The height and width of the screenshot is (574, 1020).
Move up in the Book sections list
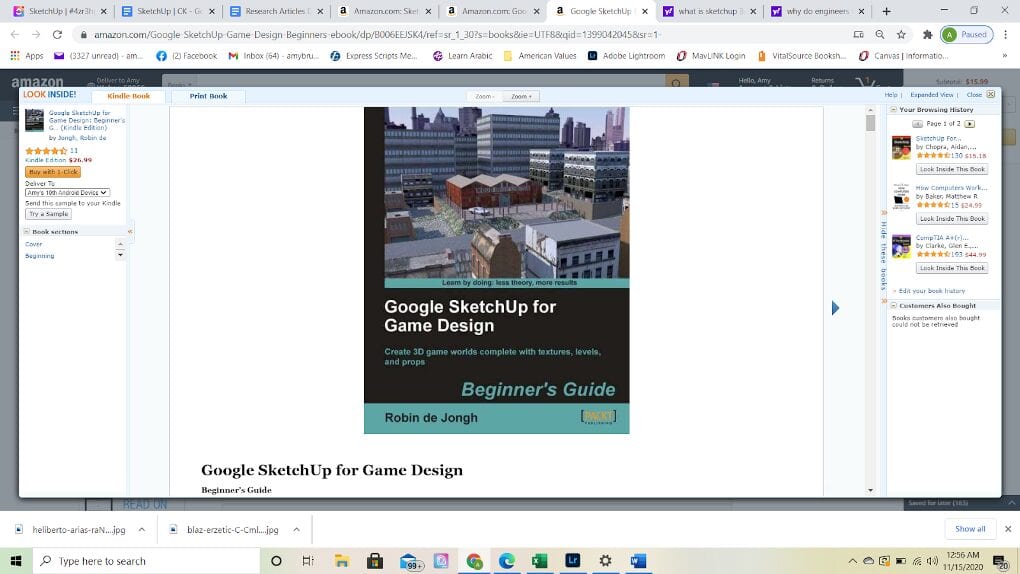point(120,244)
